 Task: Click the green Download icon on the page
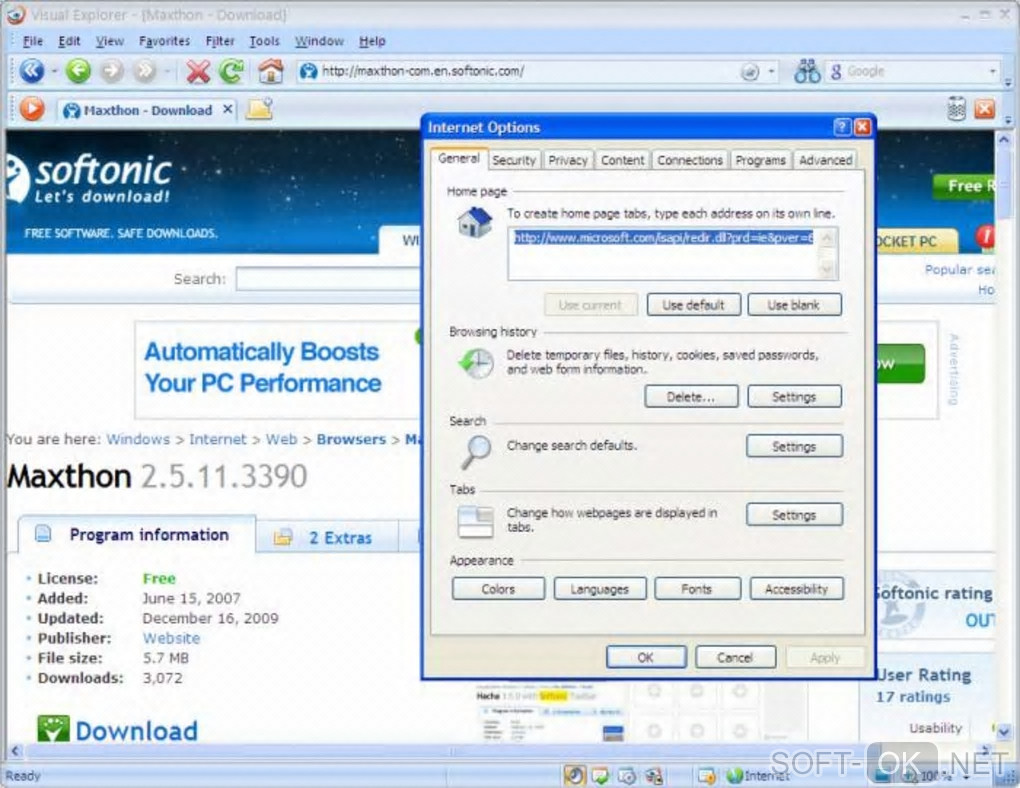click(53, 729)
